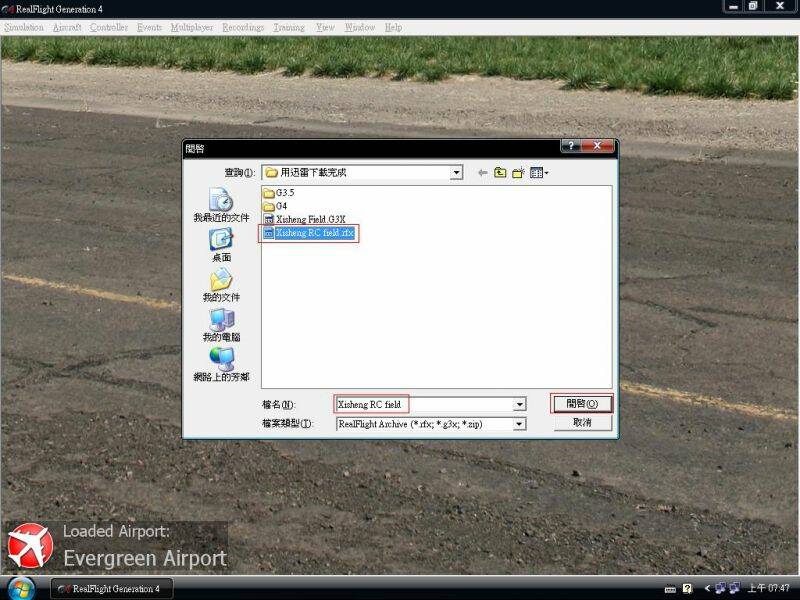This screenshot has height=600, width=800.
Task: Go to the Desktop location
Action: [x=221, y=245]
